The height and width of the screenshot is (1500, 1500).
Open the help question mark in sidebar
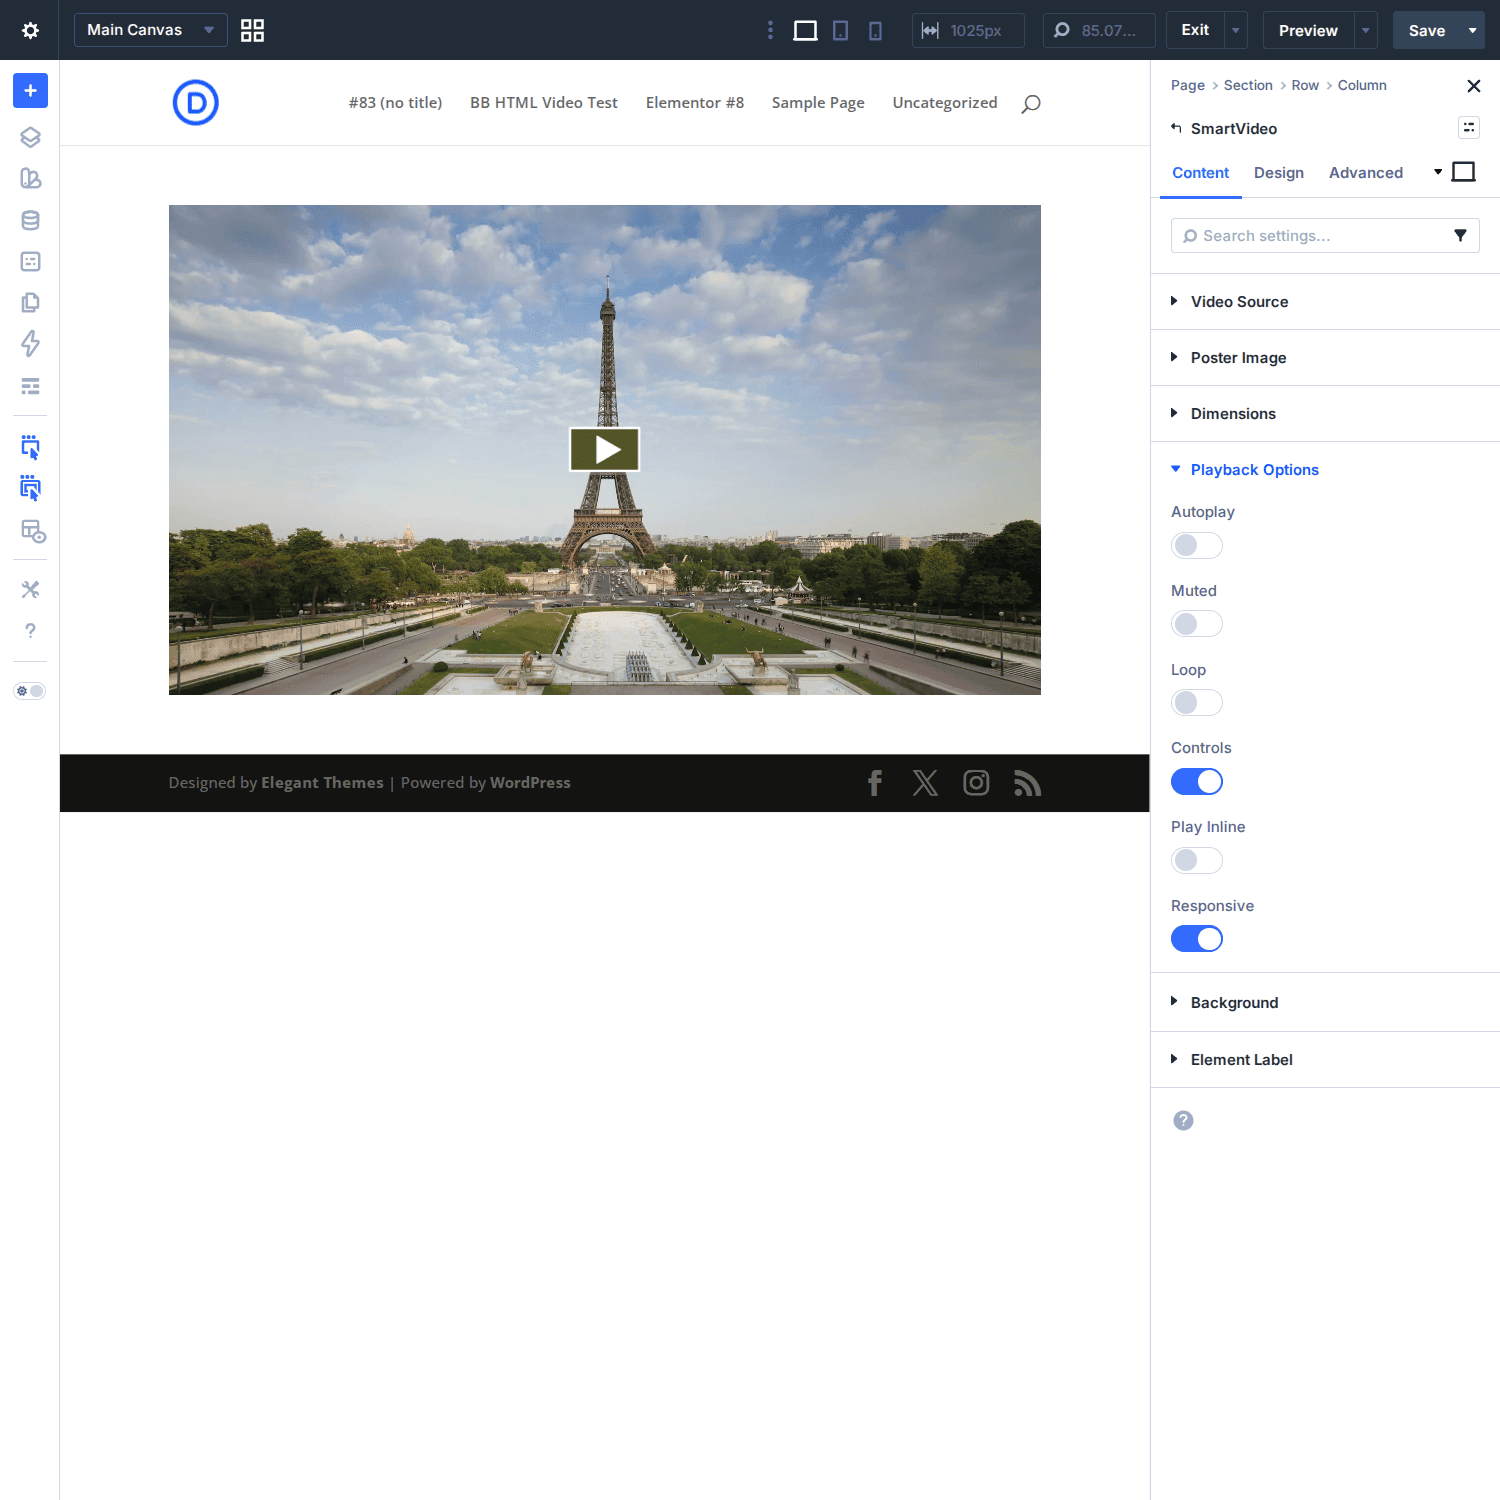pyautogui.click(x=30, y=631)
